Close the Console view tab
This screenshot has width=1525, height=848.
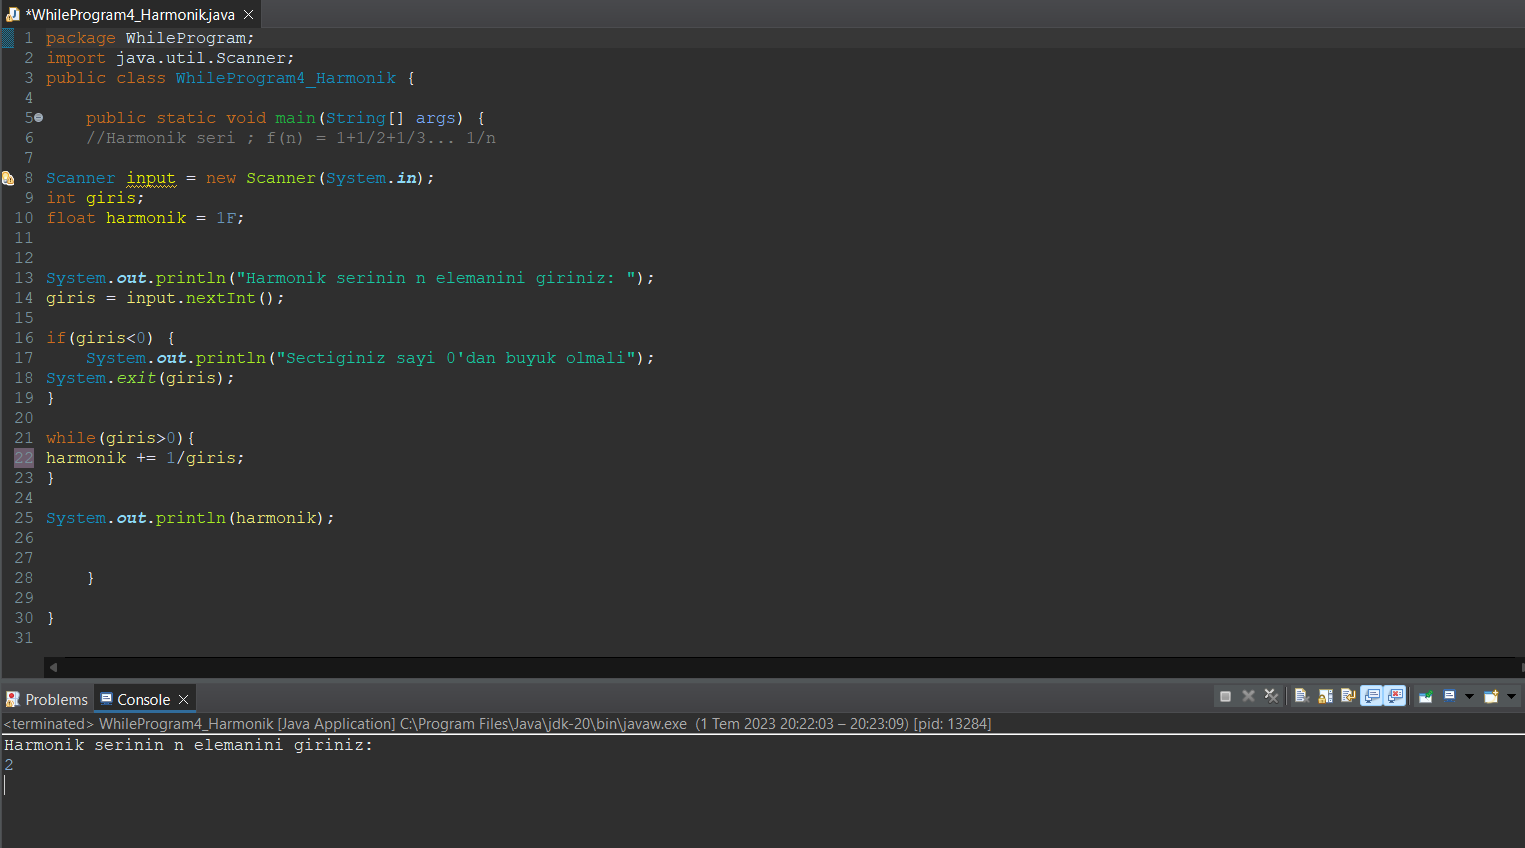pyautogui.click(x=184, y=699)
